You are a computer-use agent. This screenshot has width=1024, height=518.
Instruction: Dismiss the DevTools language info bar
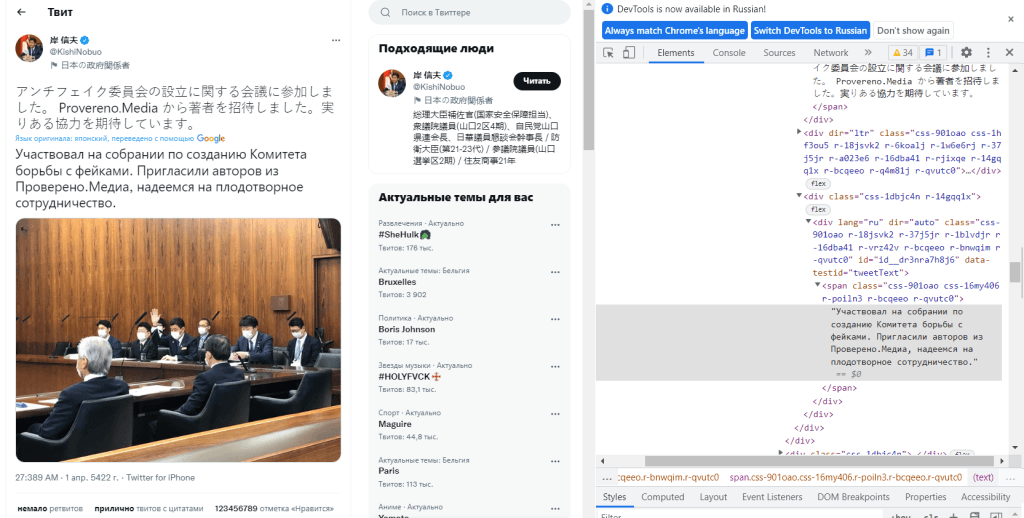1011,20
